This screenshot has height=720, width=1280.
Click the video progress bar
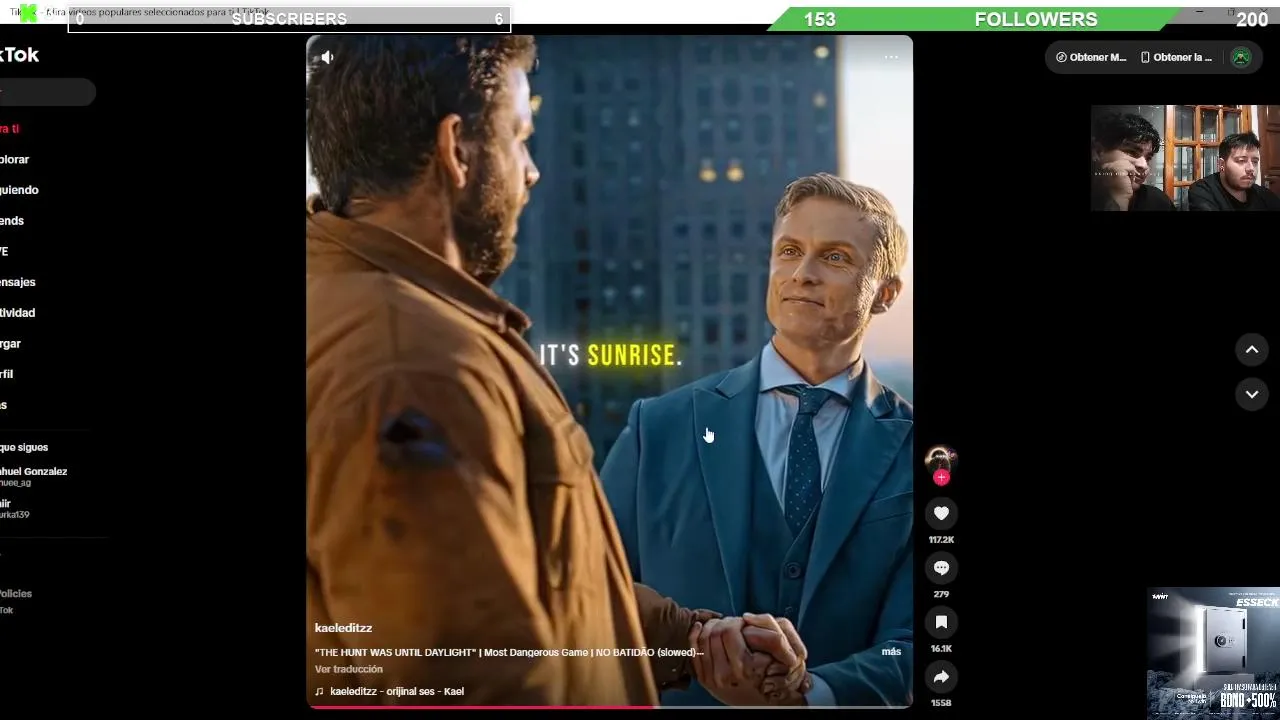tap(609, 707)
